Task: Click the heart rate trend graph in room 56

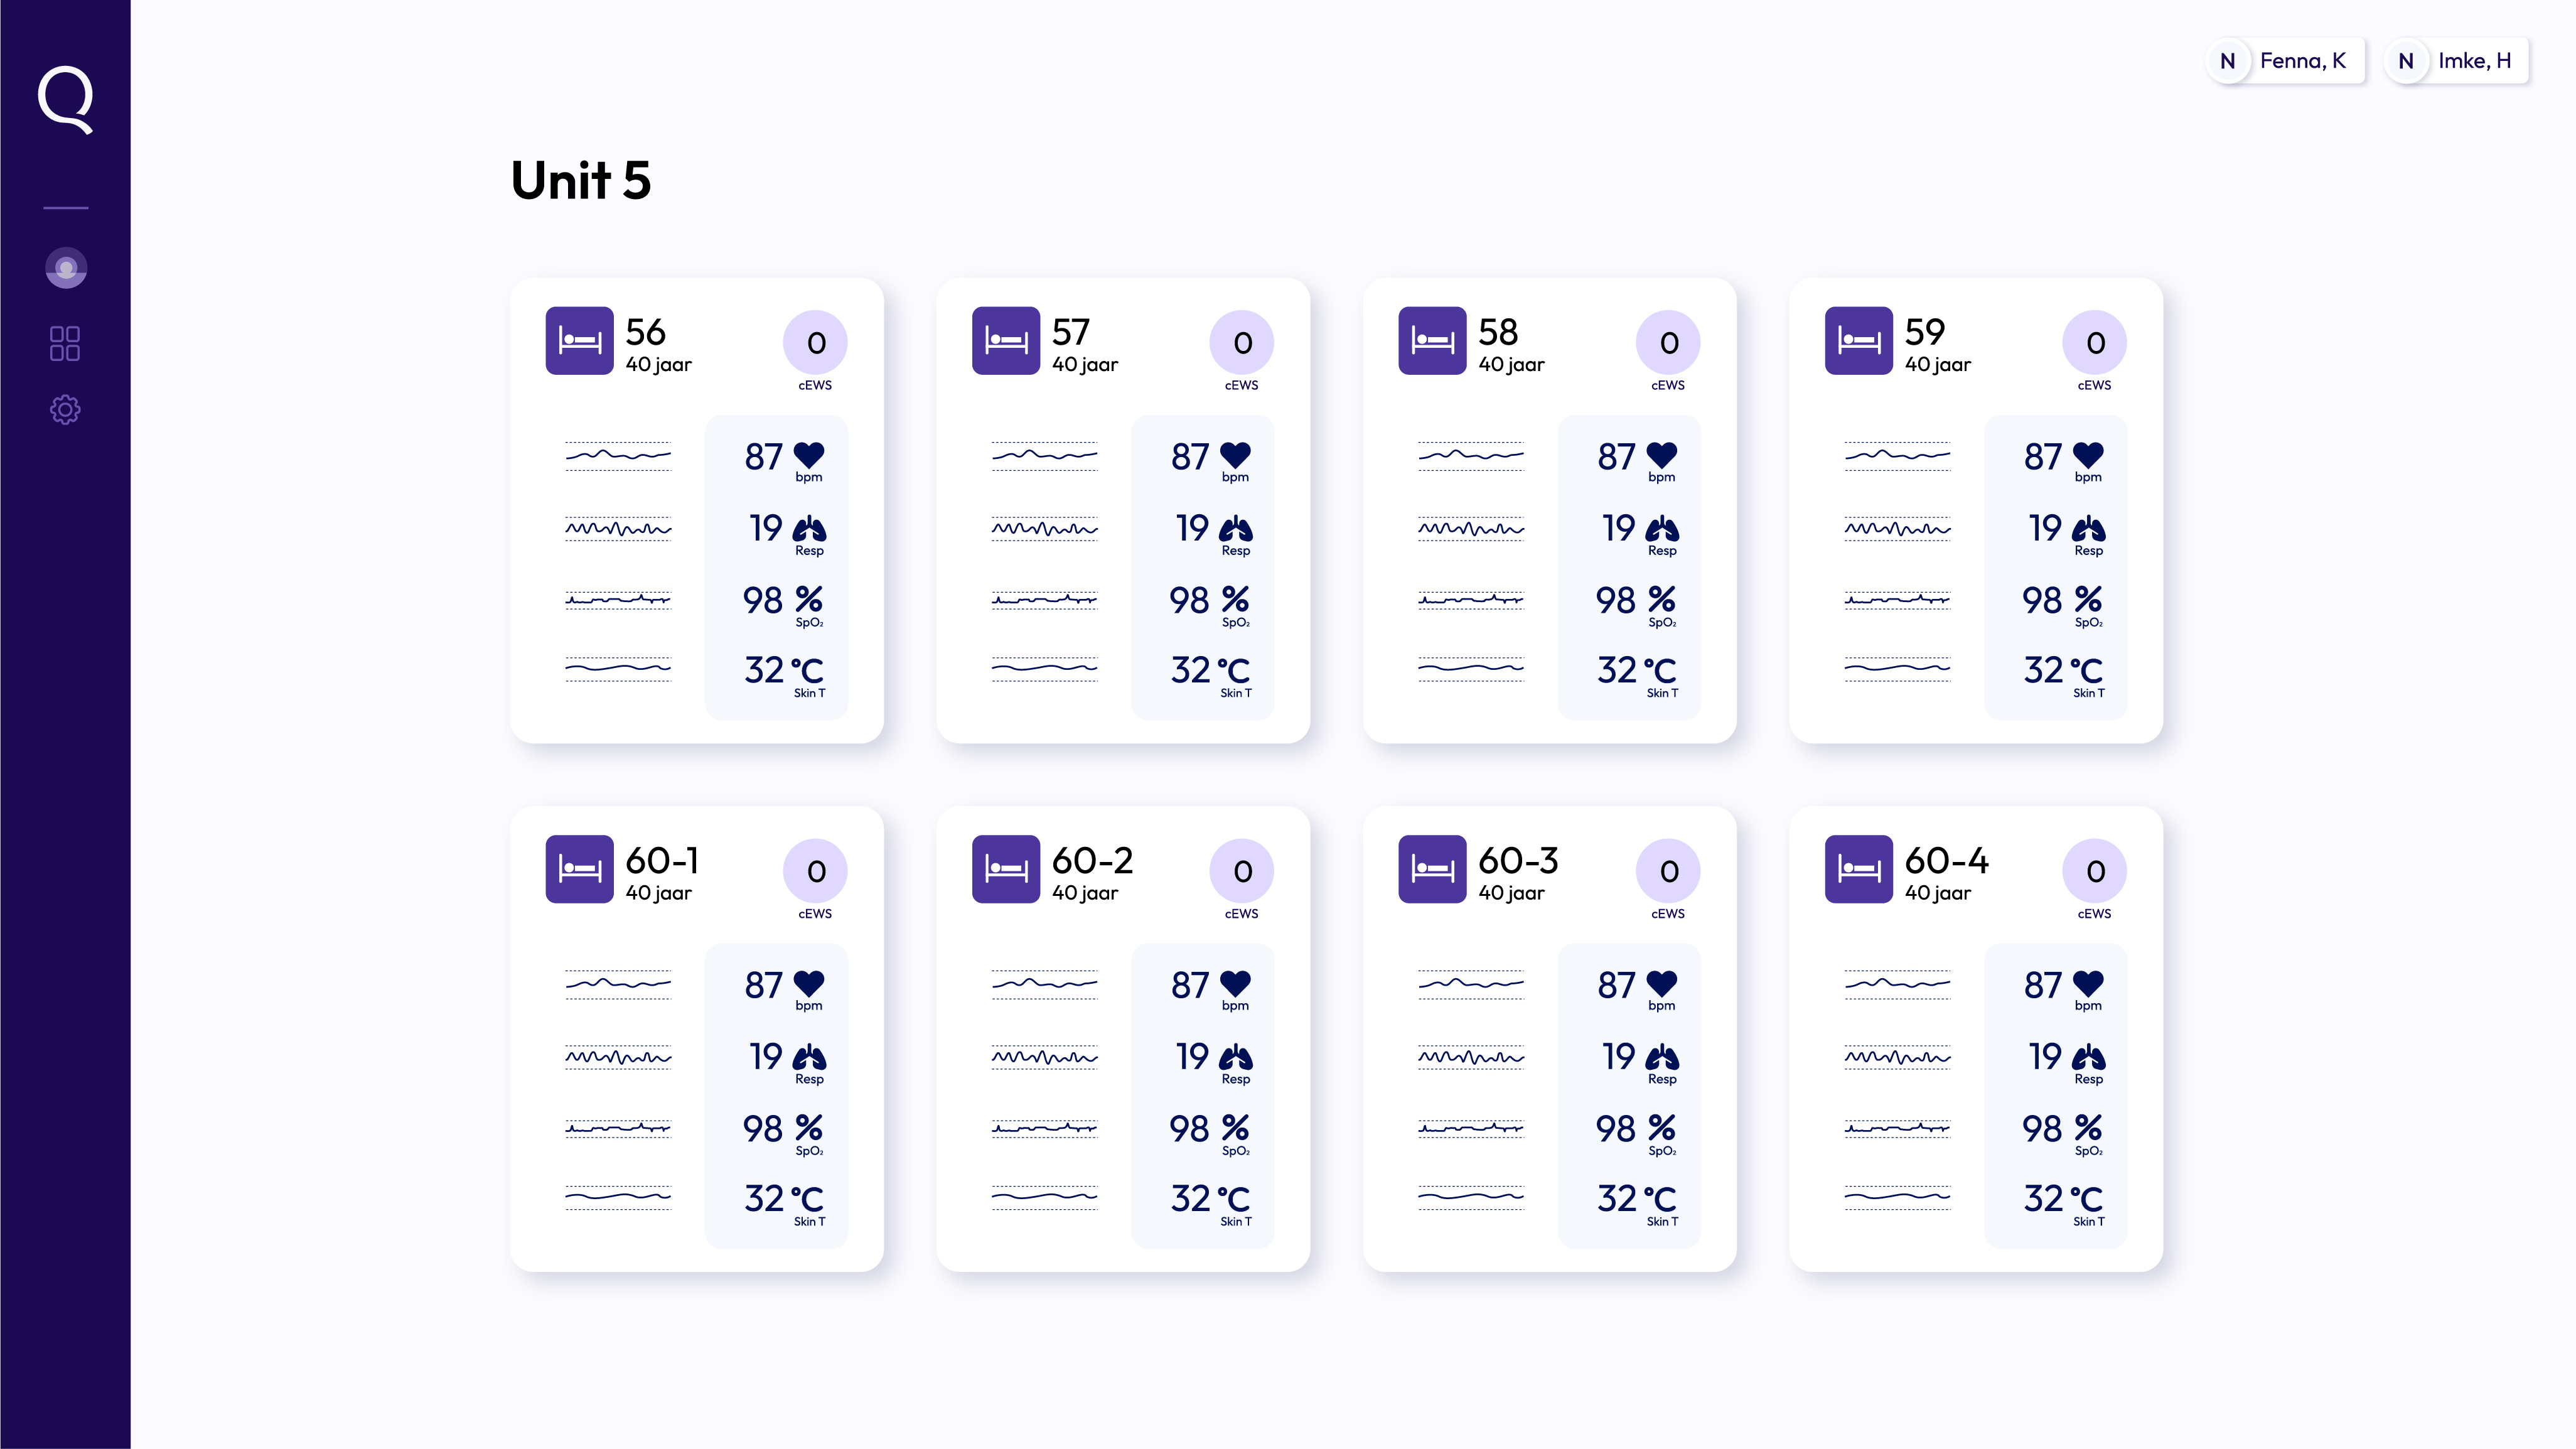Action: 618,456
